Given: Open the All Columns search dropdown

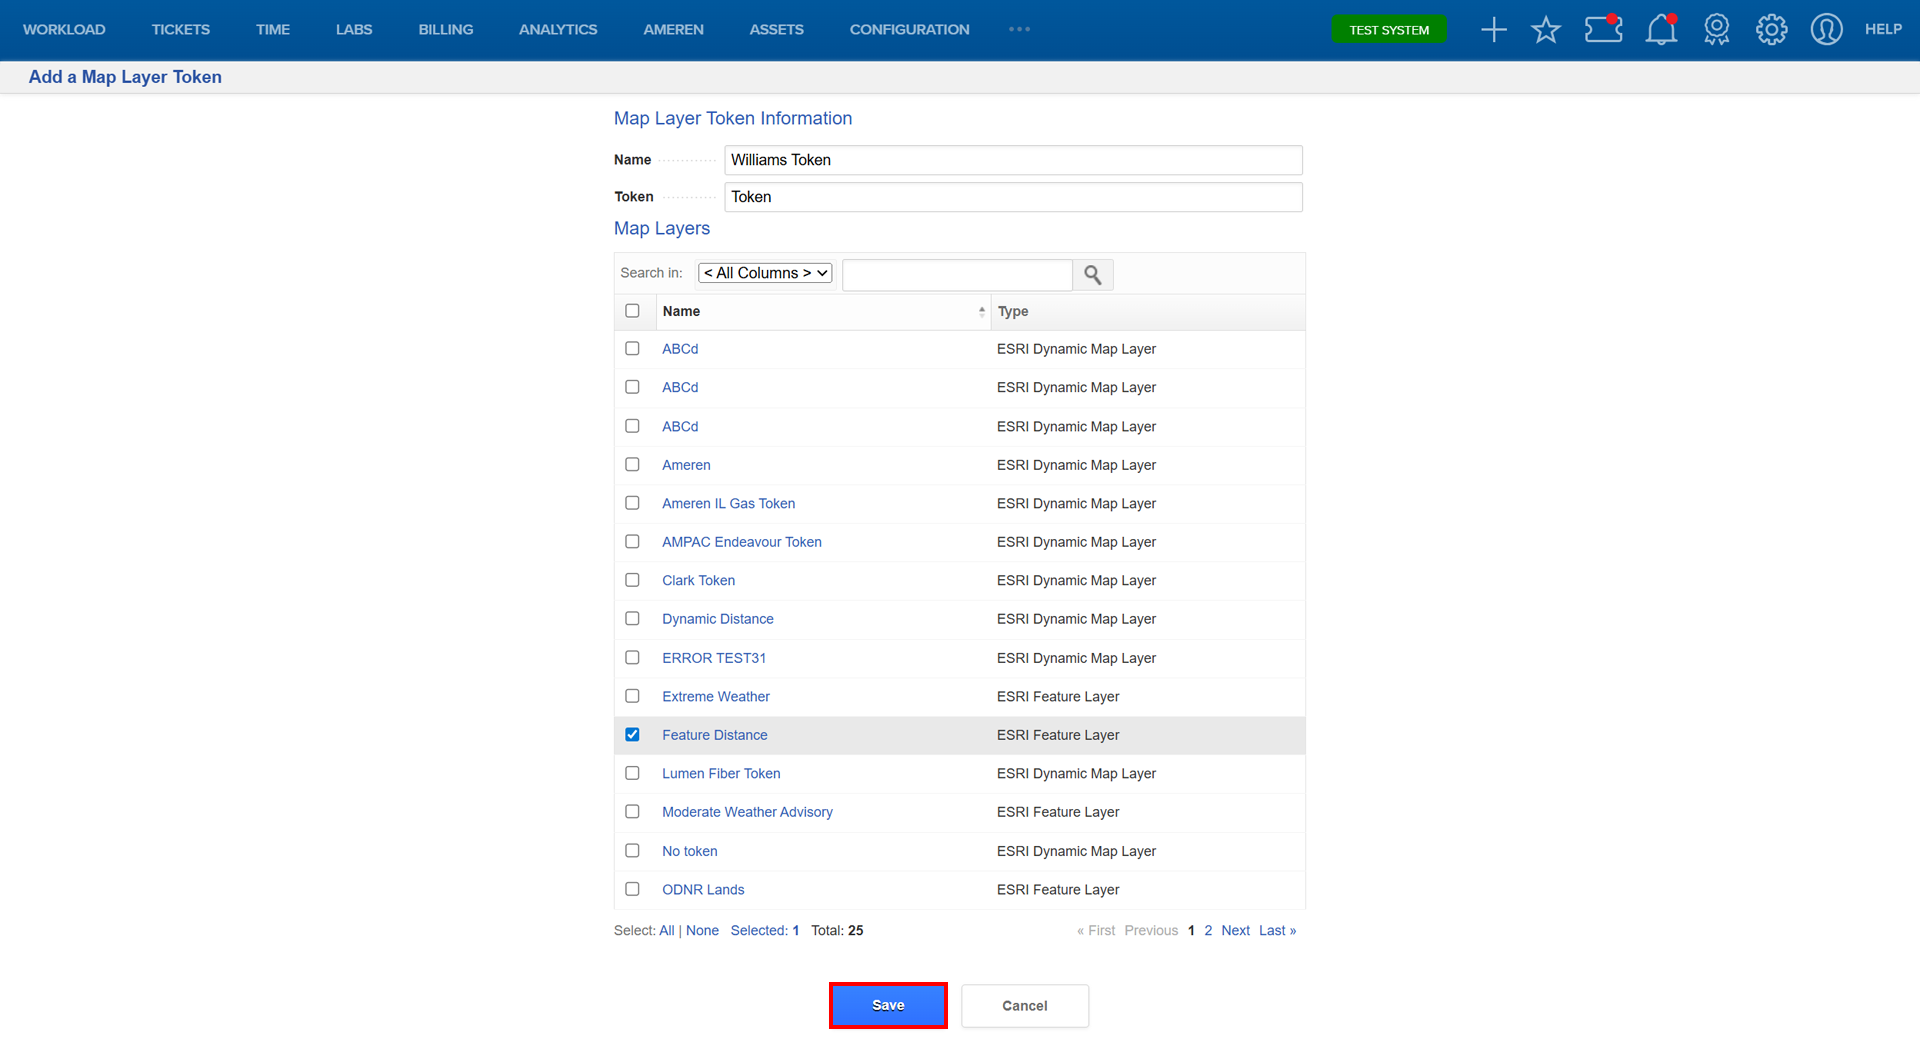Looking at the screenshot, I should 765,273.
